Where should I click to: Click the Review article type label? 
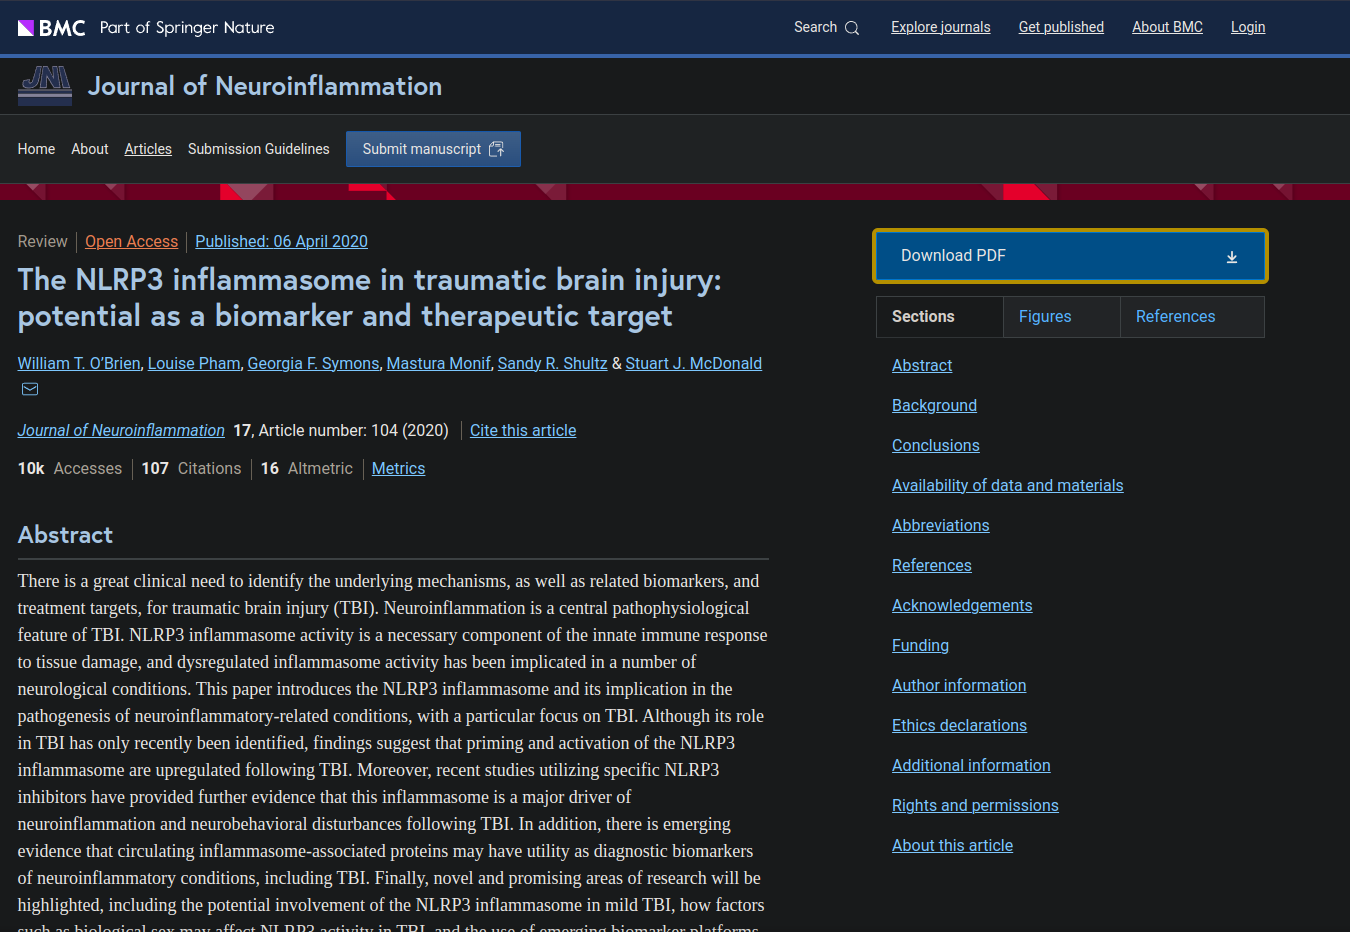pos(42,241)
